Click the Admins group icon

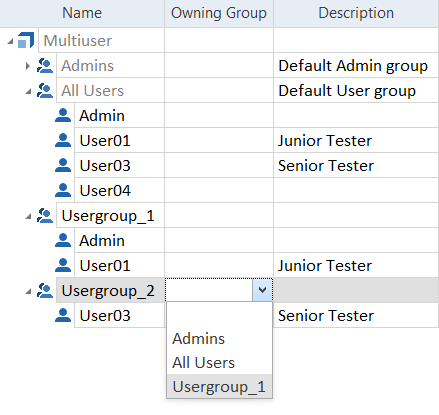click(45, 65)
